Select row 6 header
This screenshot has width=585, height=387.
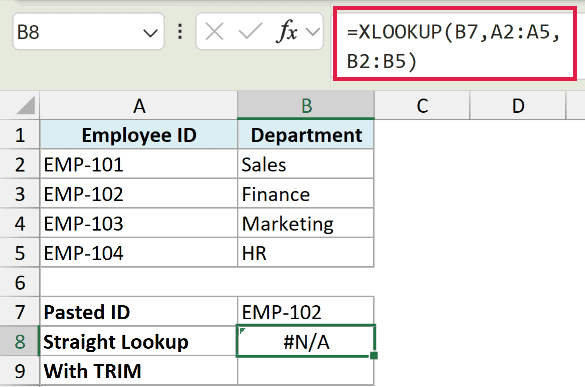[20, 282]
